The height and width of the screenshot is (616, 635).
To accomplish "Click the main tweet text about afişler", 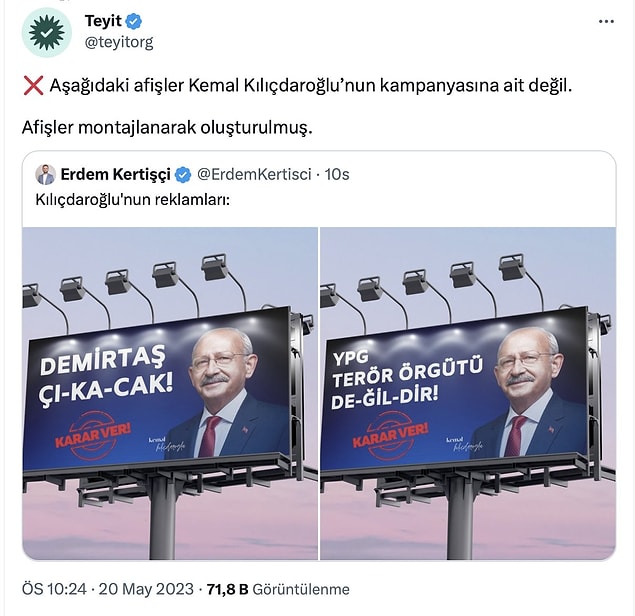I will [297, 107].
